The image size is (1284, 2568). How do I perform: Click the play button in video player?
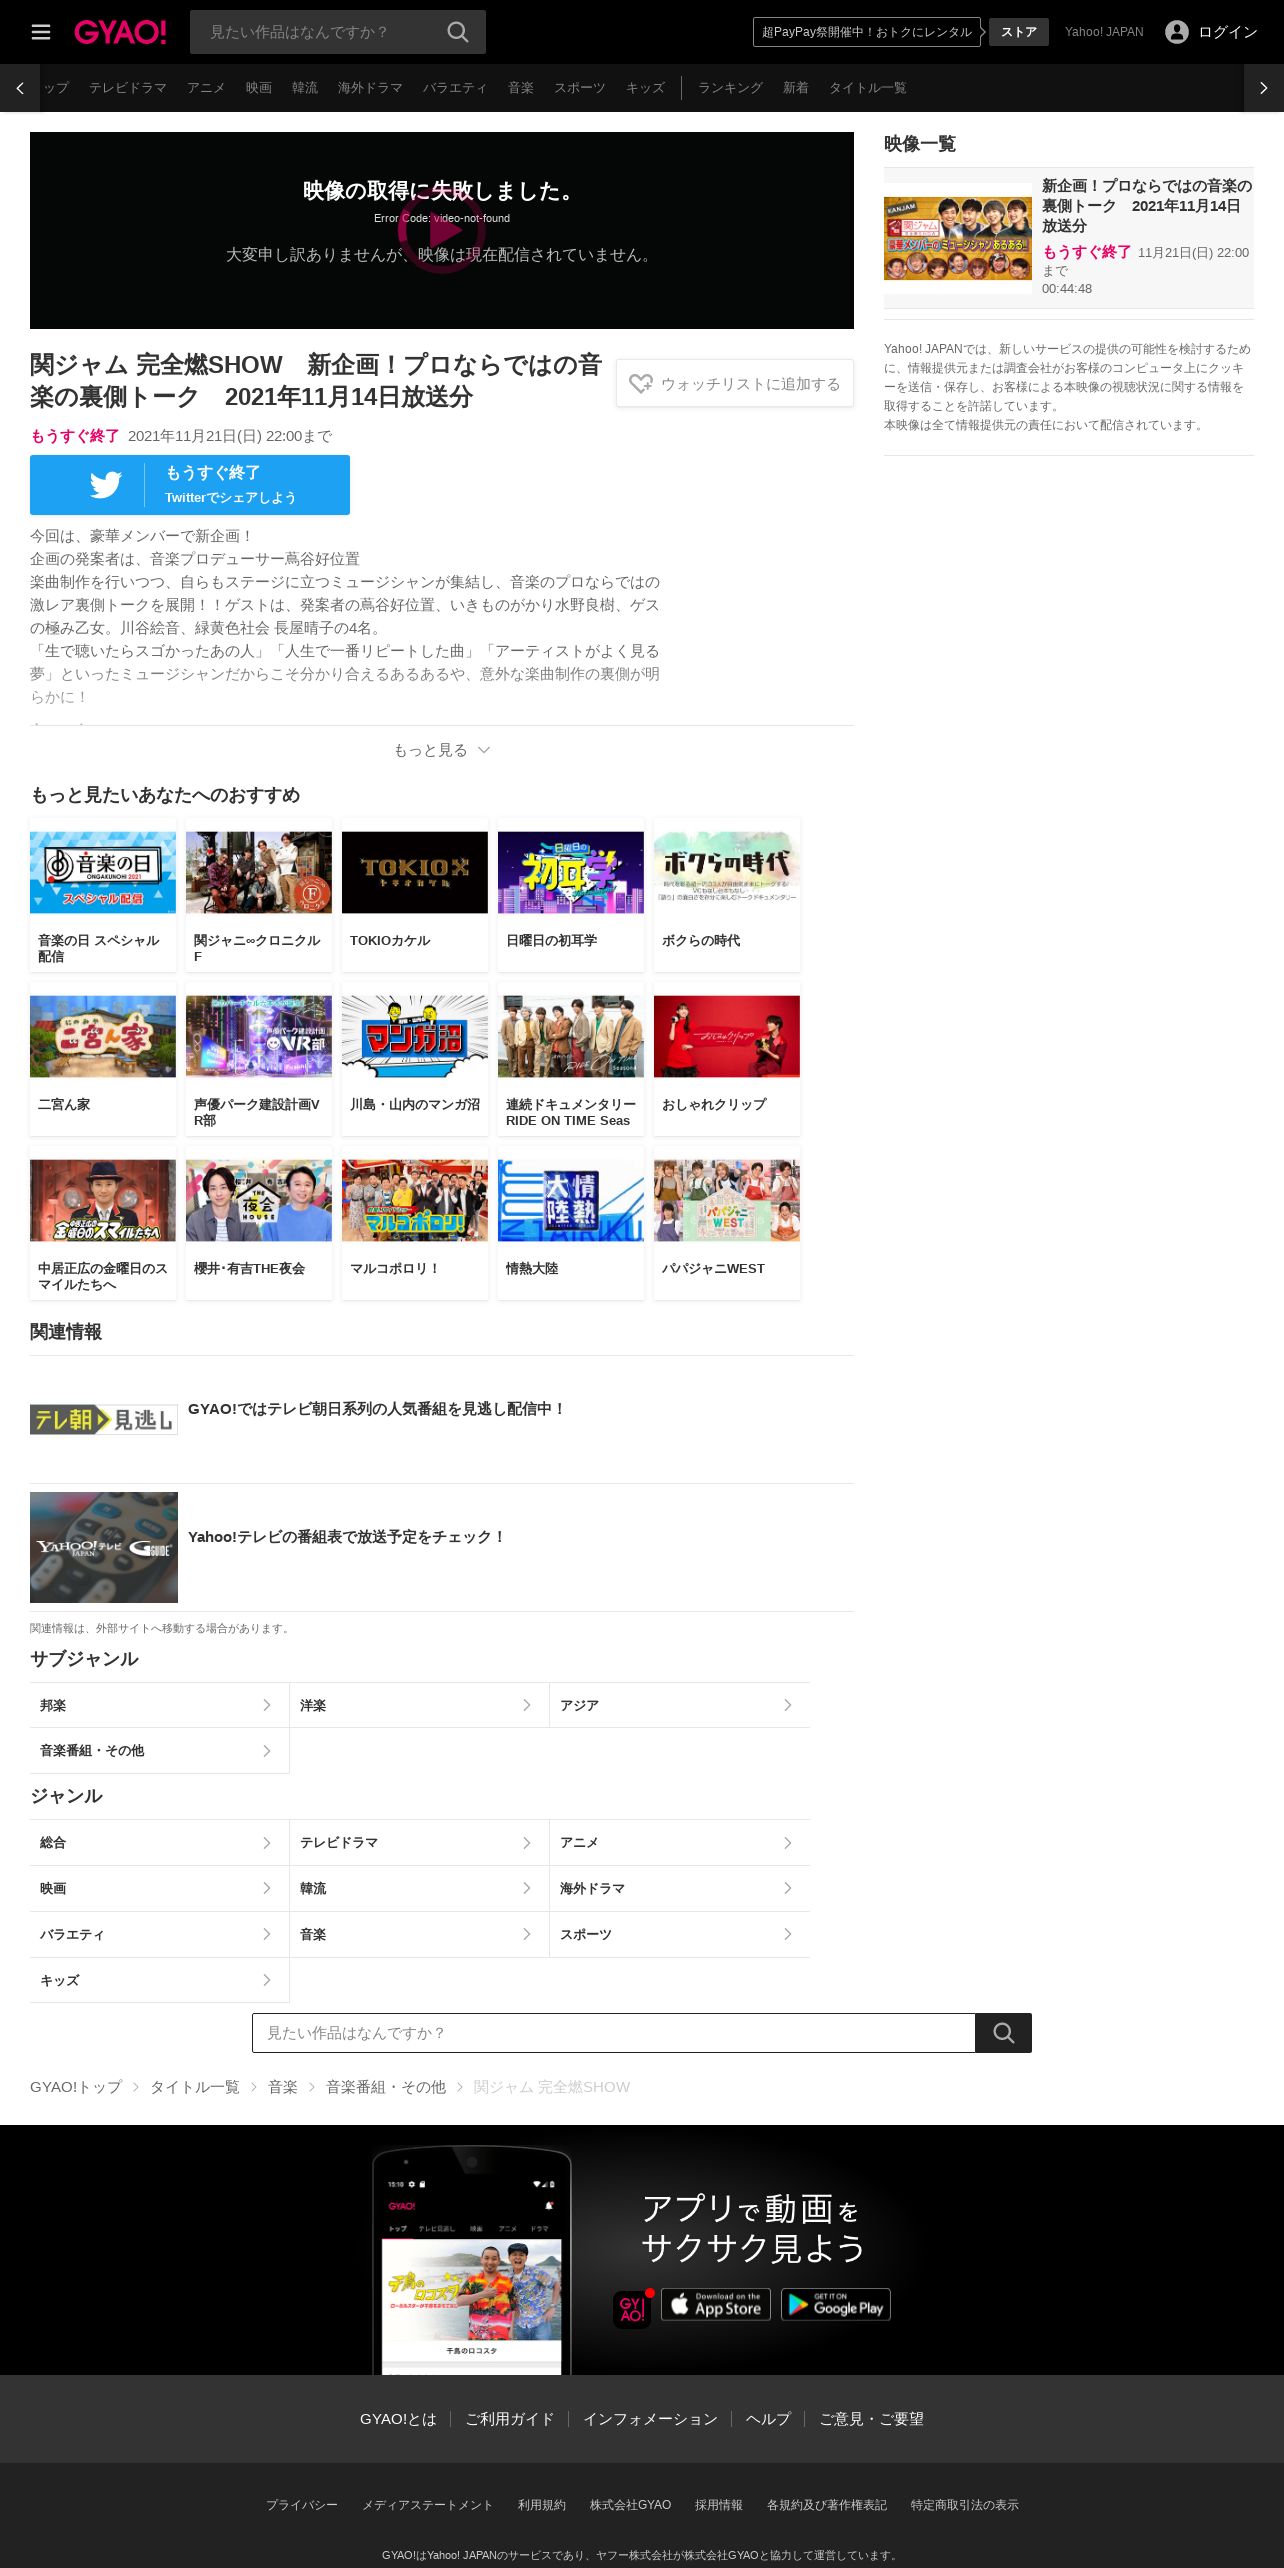click(441, 230)
